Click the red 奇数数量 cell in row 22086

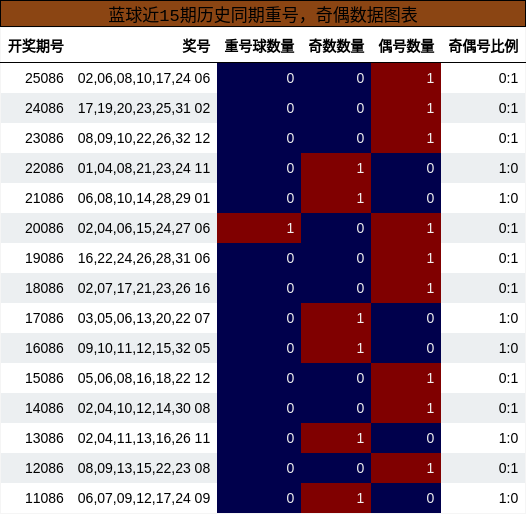[x=336, y=168]
